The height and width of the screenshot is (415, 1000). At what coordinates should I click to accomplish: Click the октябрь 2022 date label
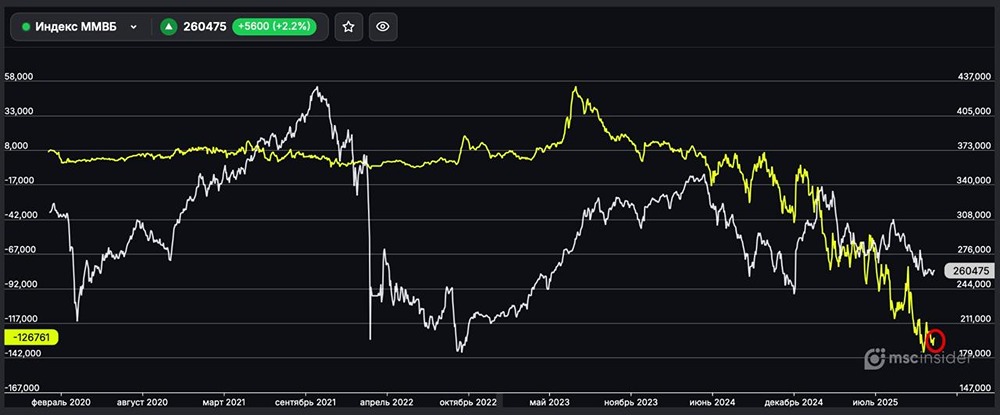(x=469, y=403)
